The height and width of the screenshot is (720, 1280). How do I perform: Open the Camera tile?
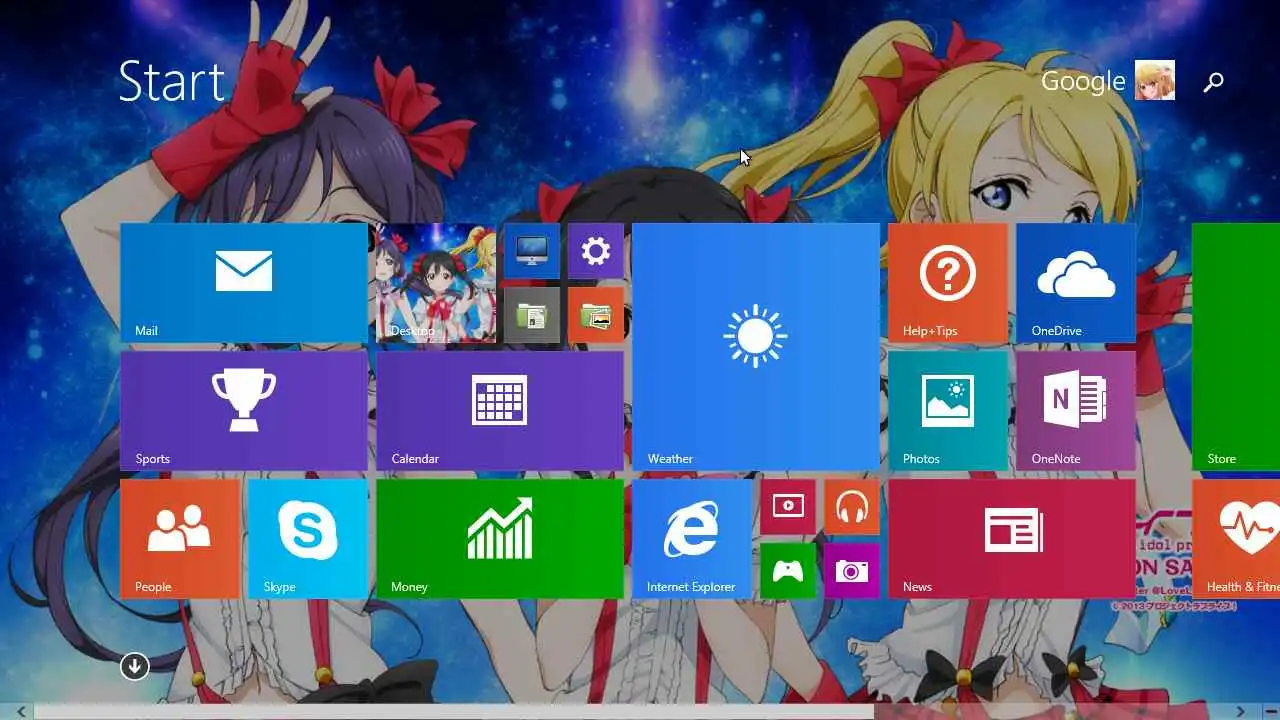pos(851,571)
